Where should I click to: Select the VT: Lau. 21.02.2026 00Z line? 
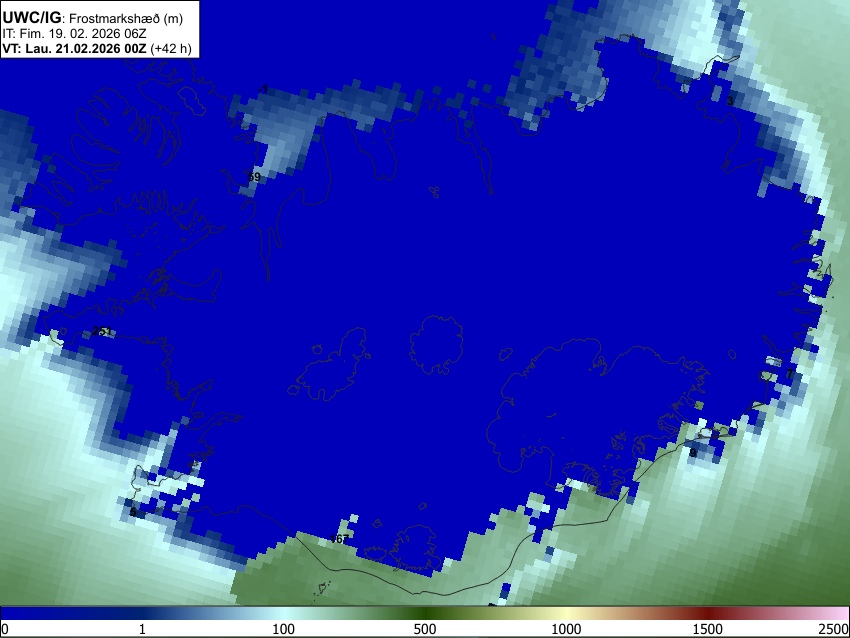97,48
